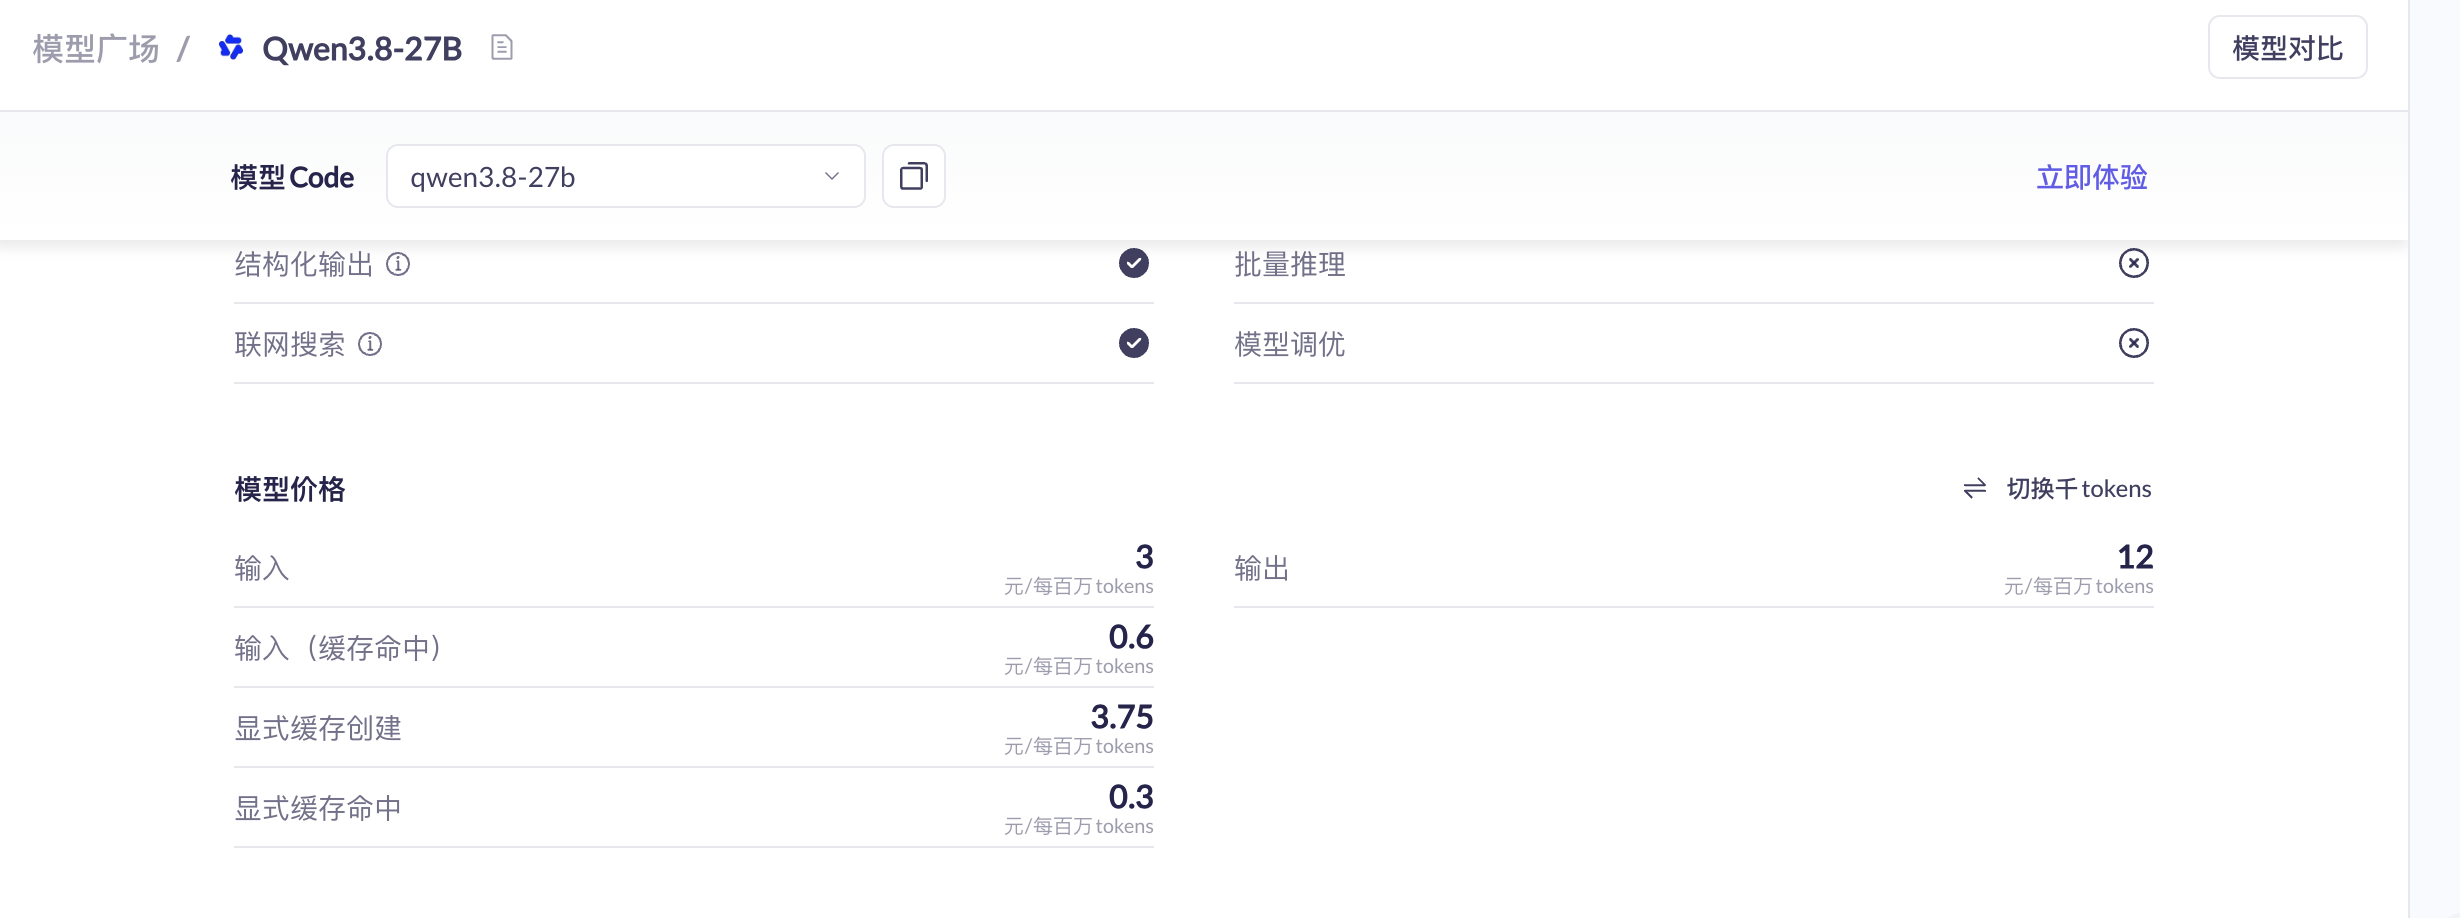Click the Qwen model logo in breadcrumb

(231, 47)
